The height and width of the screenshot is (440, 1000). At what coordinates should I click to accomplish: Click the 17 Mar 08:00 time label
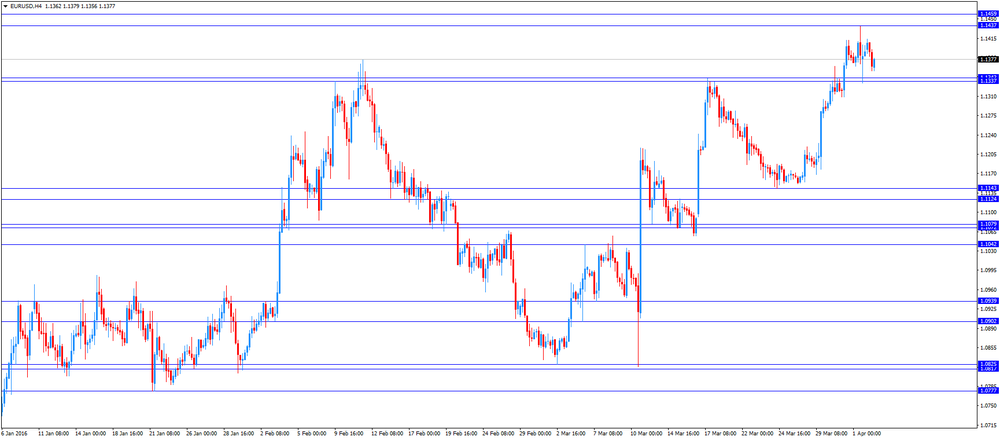click(721, 434)
